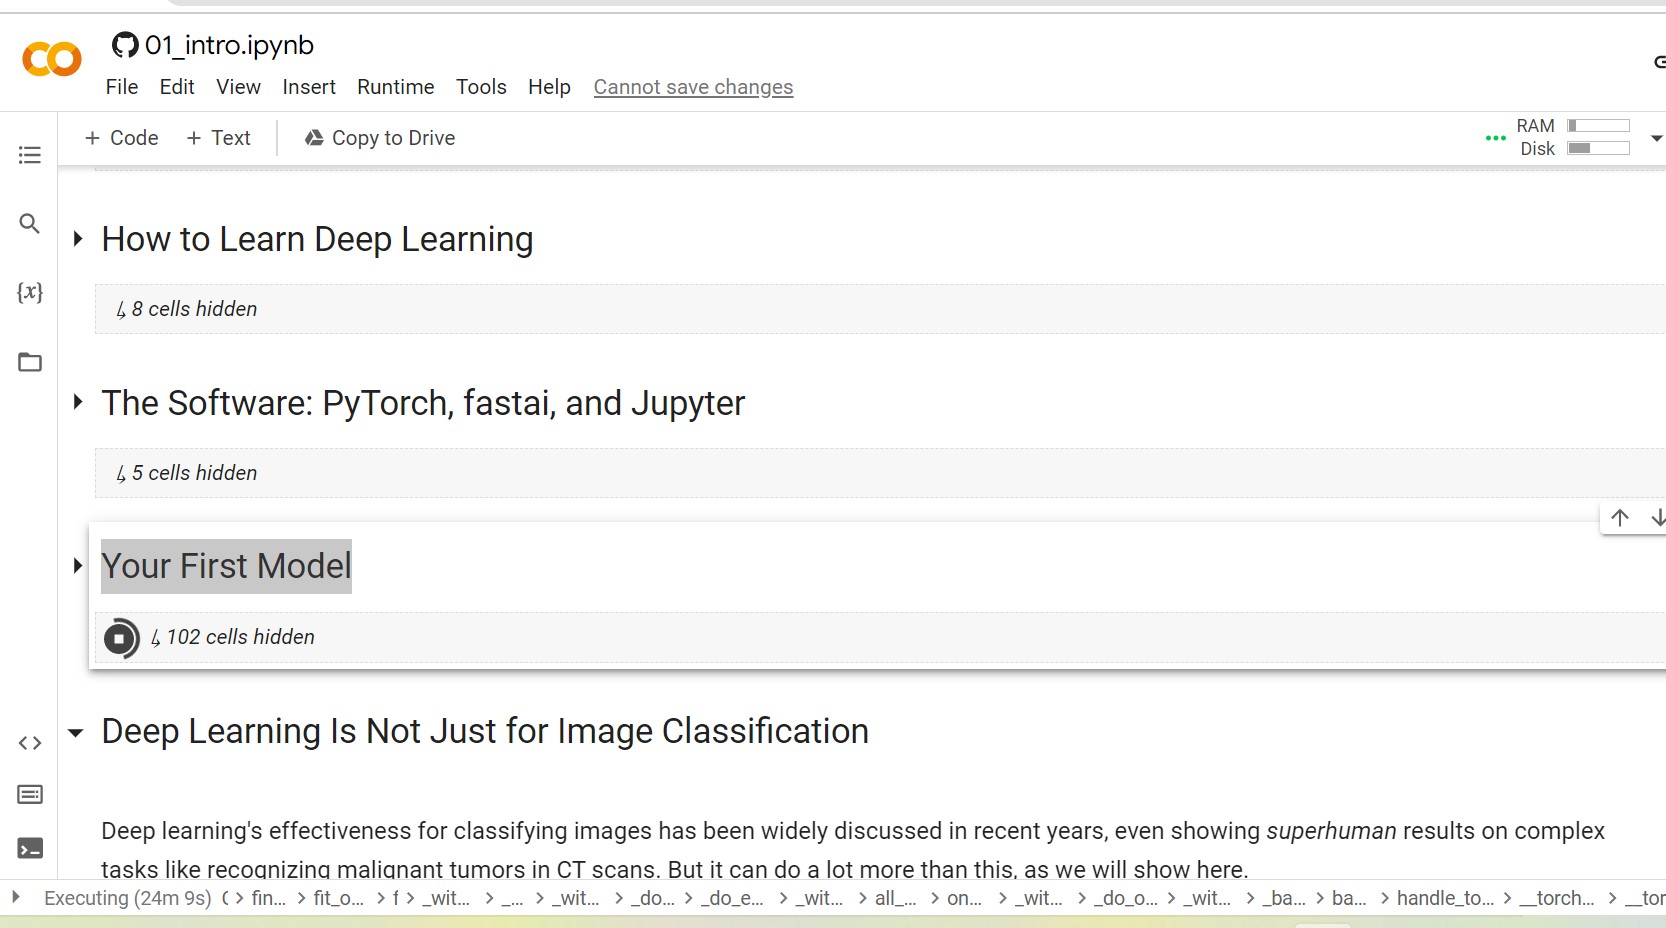The height and width of the screenshot is (928, 1666).
Task: Open the Files browser panel
Action: coord(29,362)
